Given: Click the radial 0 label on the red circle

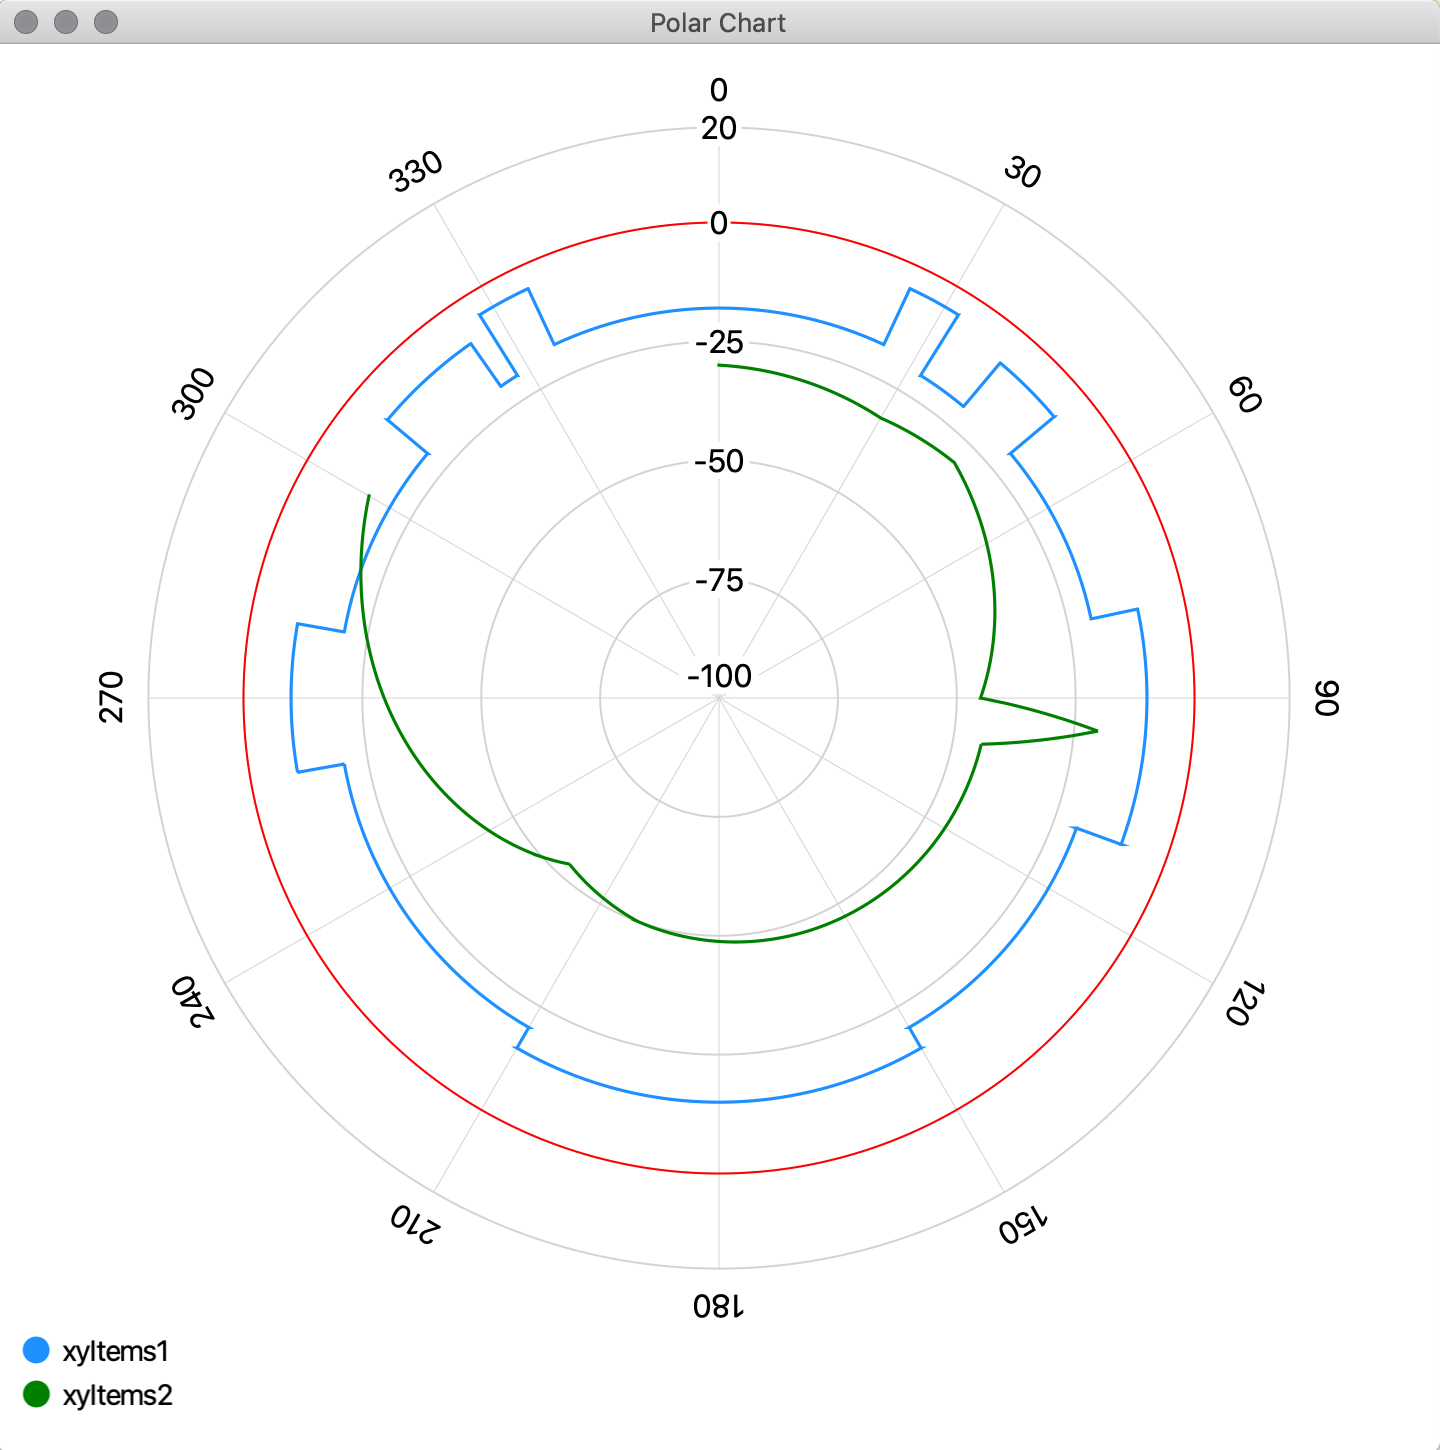Looking at the screenshot, I should pyautogui.click(x=719, y=223).
